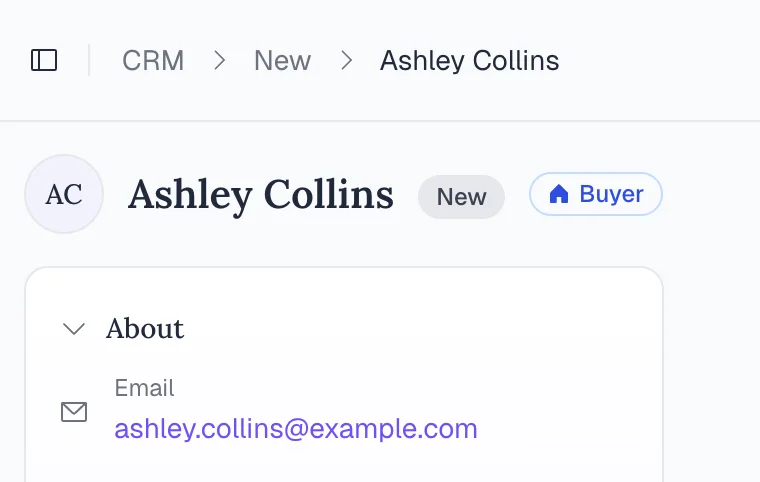760x482 pixels.
Task: Toggle the sidebar panel icon
Action: point(44,61)
